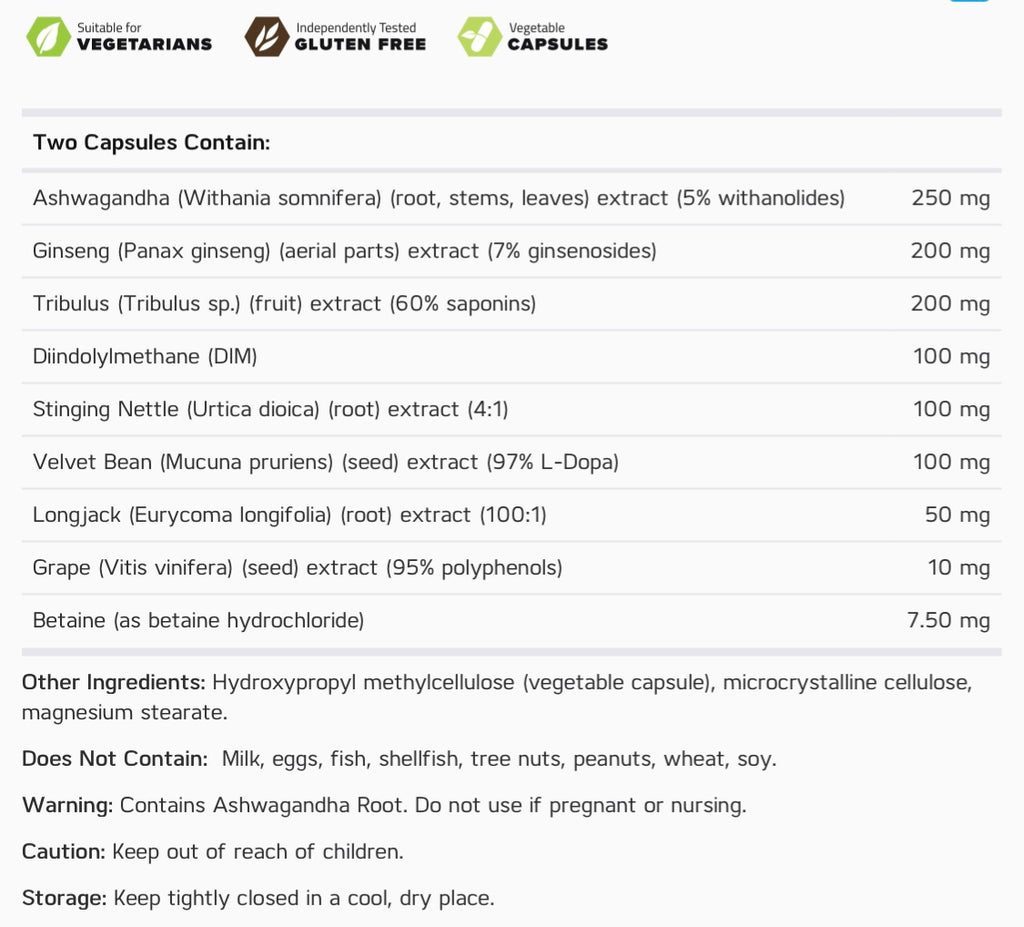Viewport: 1024px width, 927px height.
Task: Select the Vegetable Capsules label text
Action: (x=558, y=37)
